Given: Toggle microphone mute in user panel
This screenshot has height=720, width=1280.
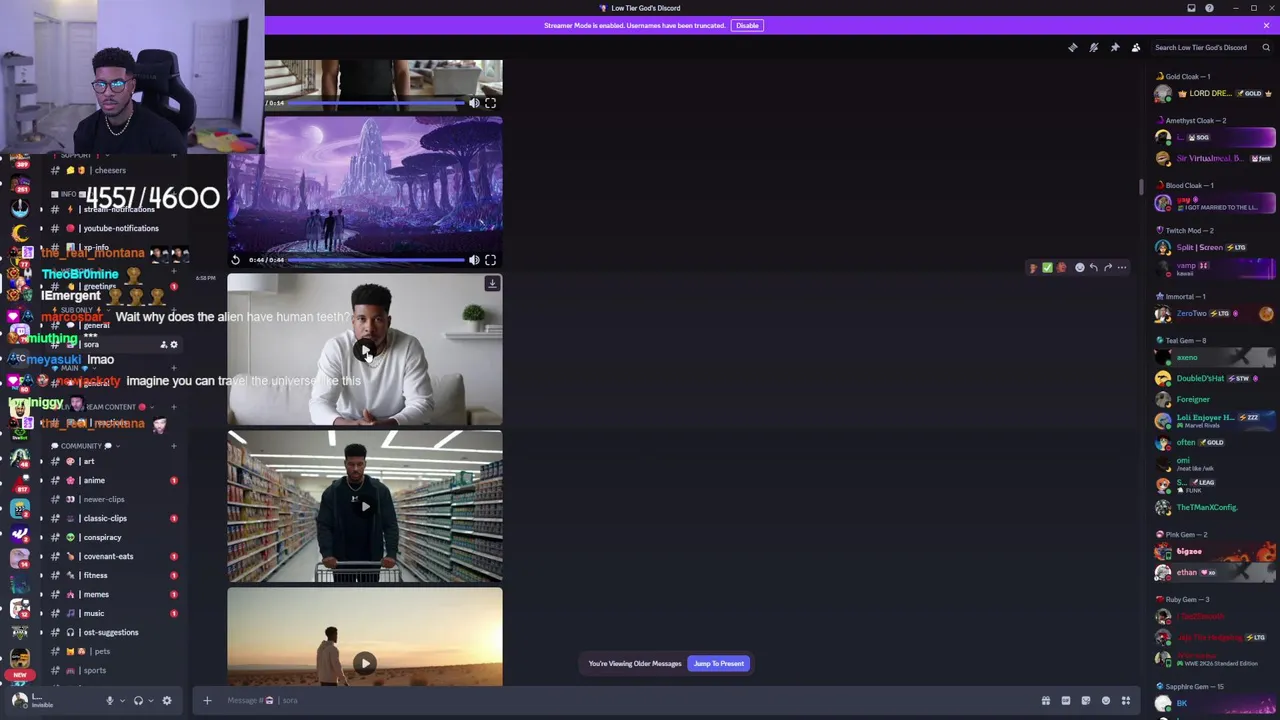Looking at the screenshot, I should (x=110, y=700).
